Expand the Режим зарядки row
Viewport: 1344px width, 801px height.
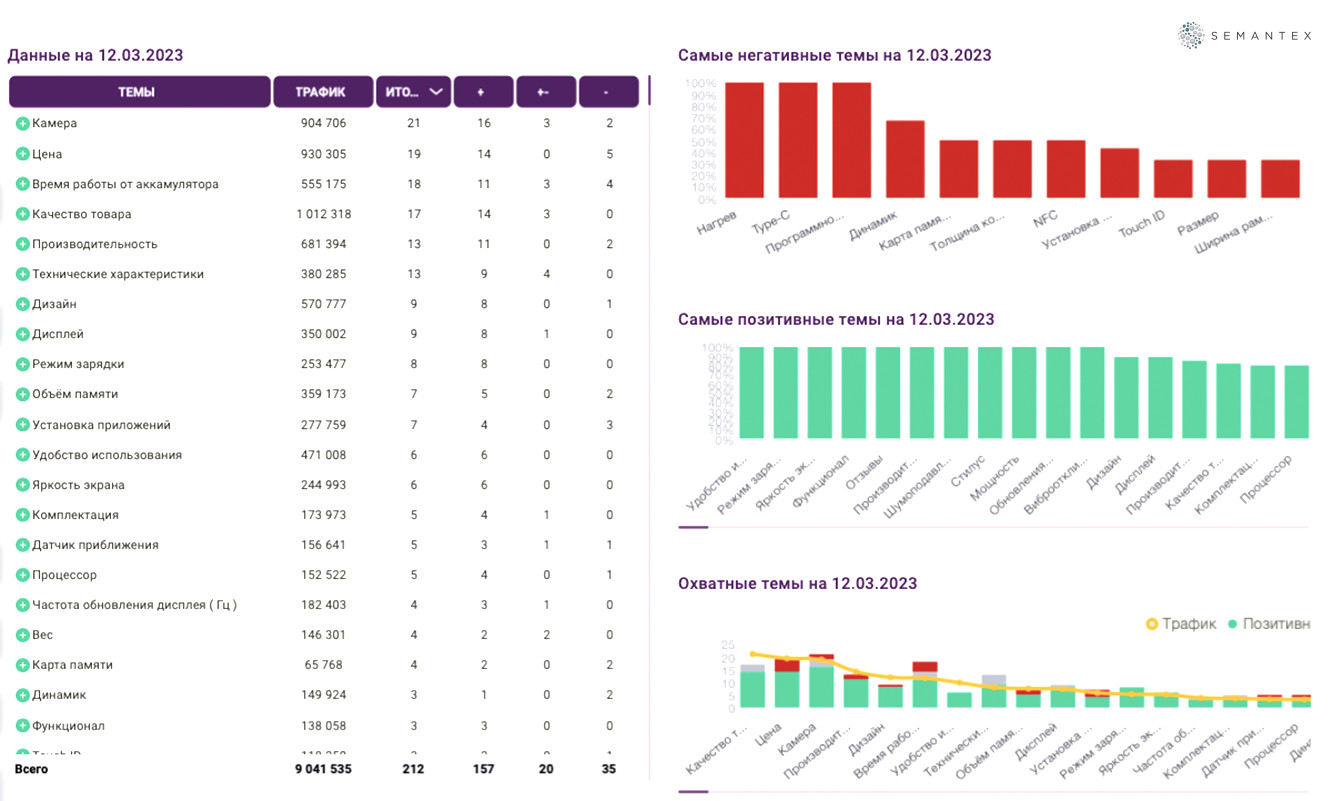(22, 364)
